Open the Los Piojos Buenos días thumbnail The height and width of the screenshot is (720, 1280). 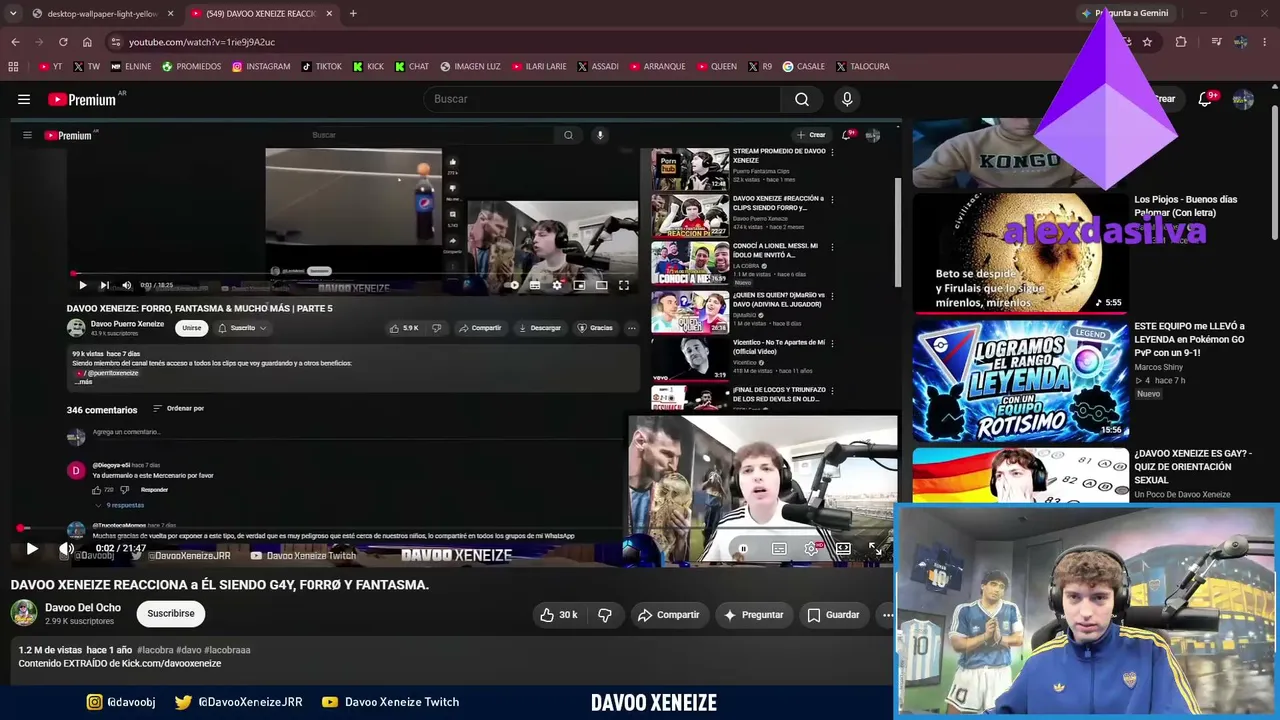pyautogui.click(x=1020, y=252)
